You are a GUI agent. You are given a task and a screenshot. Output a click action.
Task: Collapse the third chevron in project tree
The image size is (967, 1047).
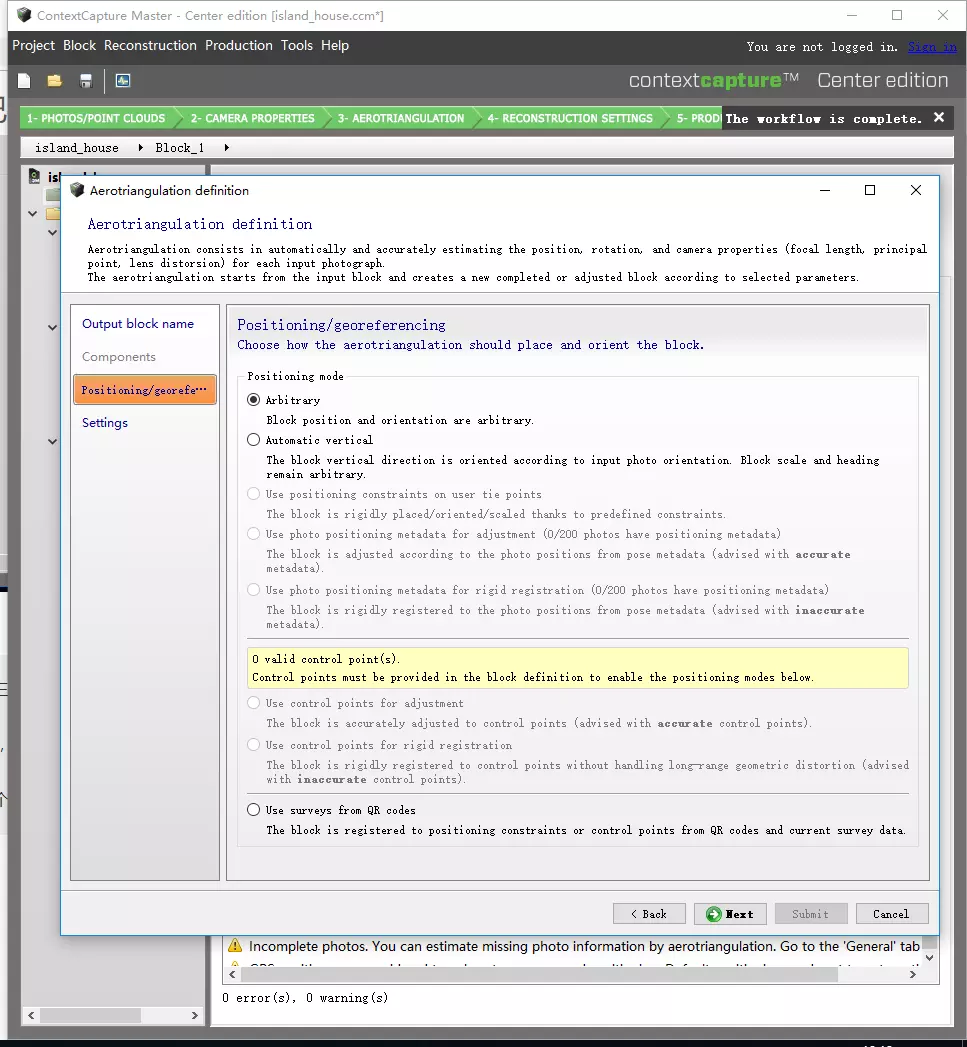pos(52,328)
